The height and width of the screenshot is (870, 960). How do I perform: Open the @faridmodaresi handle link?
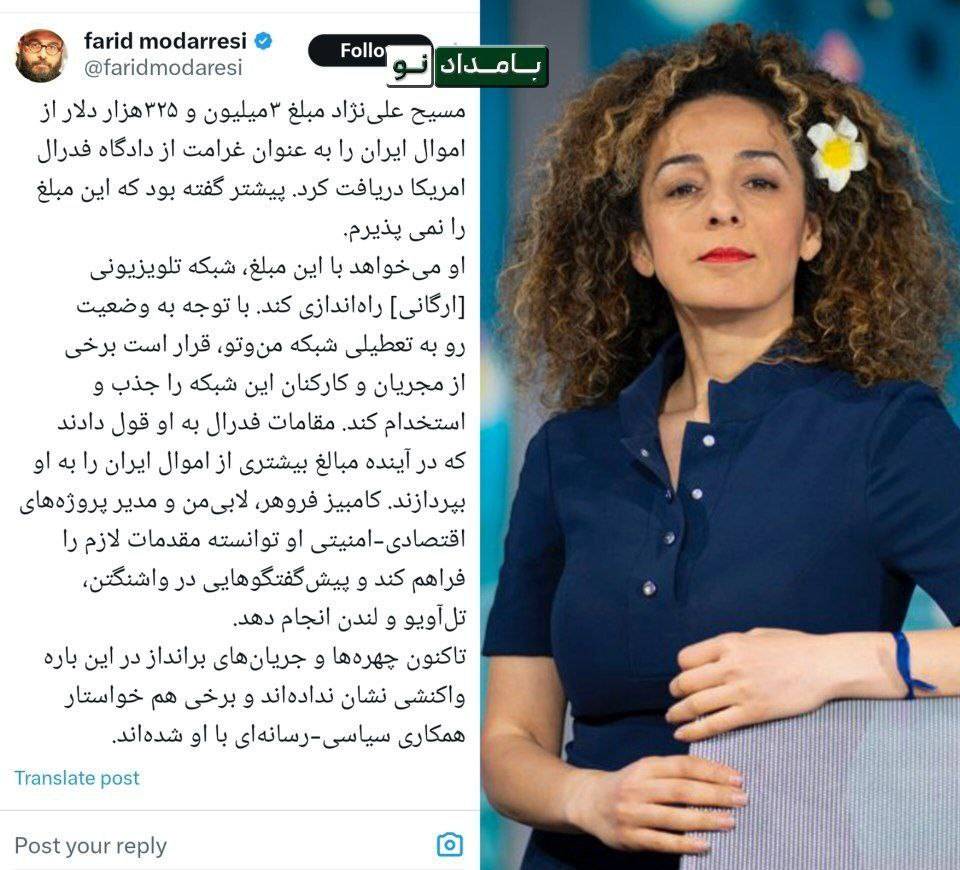[163, 67]
